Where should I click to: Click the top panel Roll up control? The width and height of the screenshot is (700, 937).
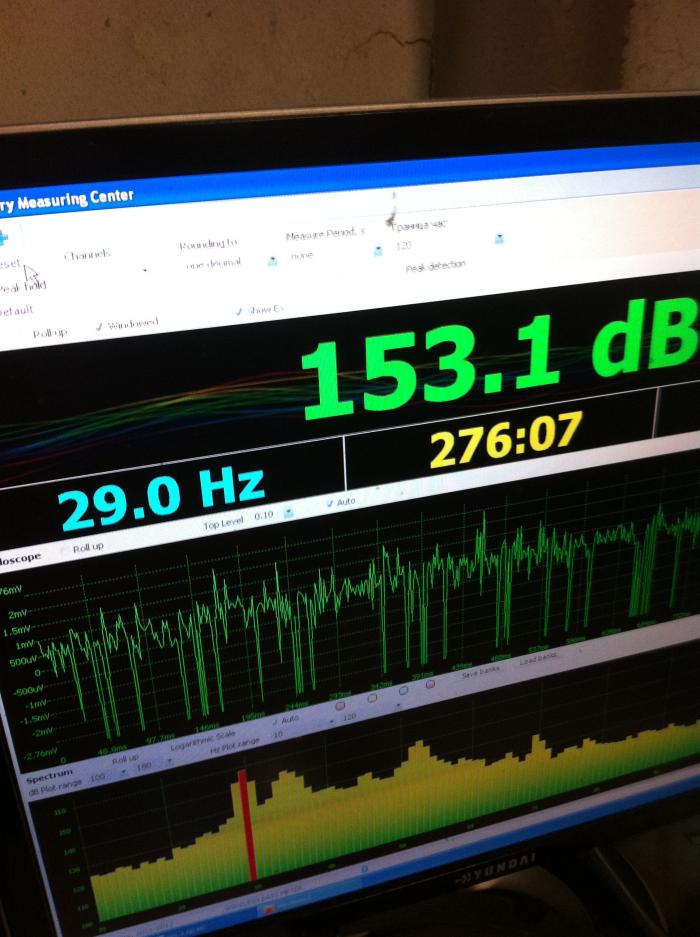50,333
